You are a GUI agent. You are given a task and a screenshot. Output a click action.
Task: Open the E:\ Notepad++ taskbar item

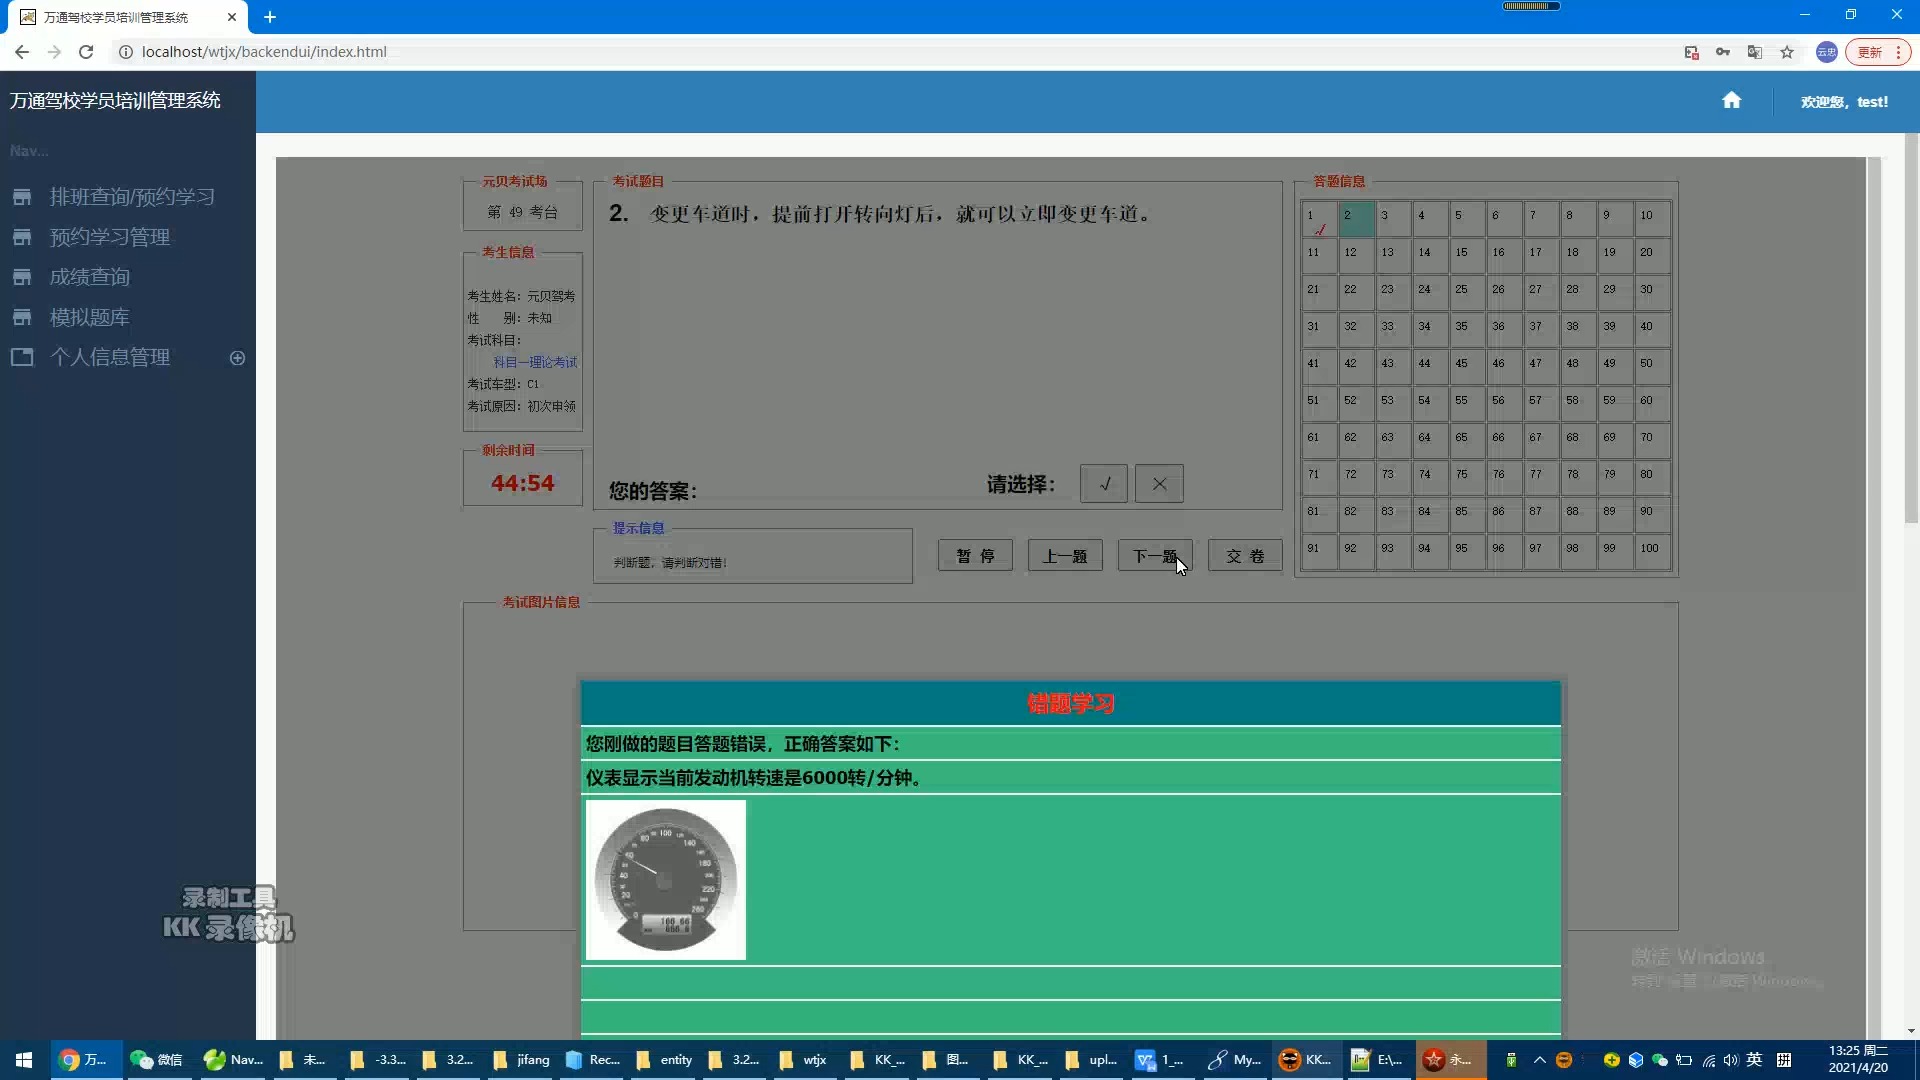coord(1378,1060)
